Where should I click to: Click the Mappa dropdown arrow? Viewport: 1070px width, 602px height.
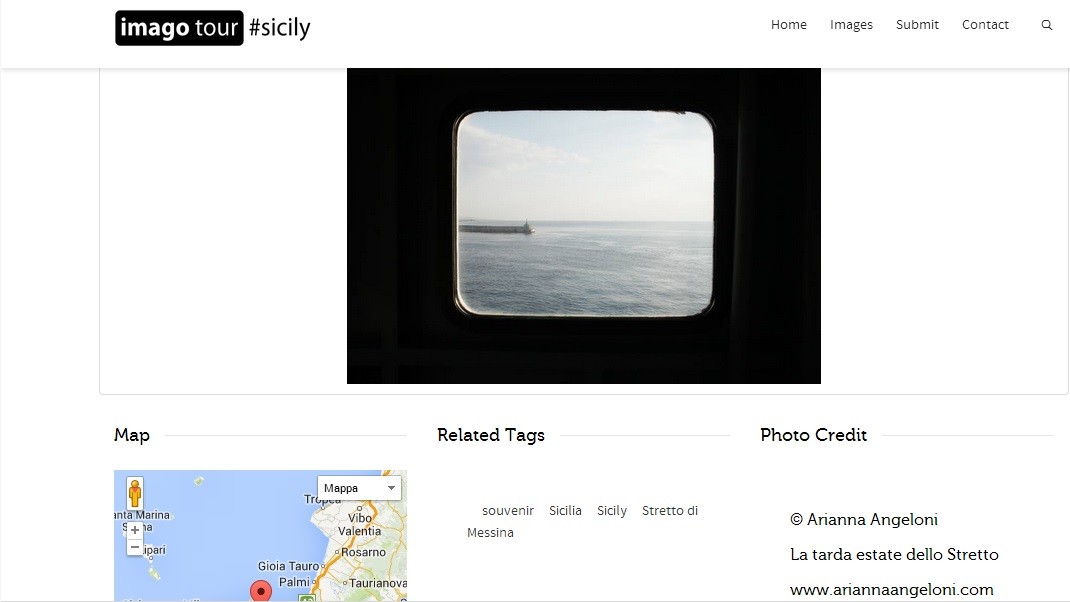click(391, 488)
